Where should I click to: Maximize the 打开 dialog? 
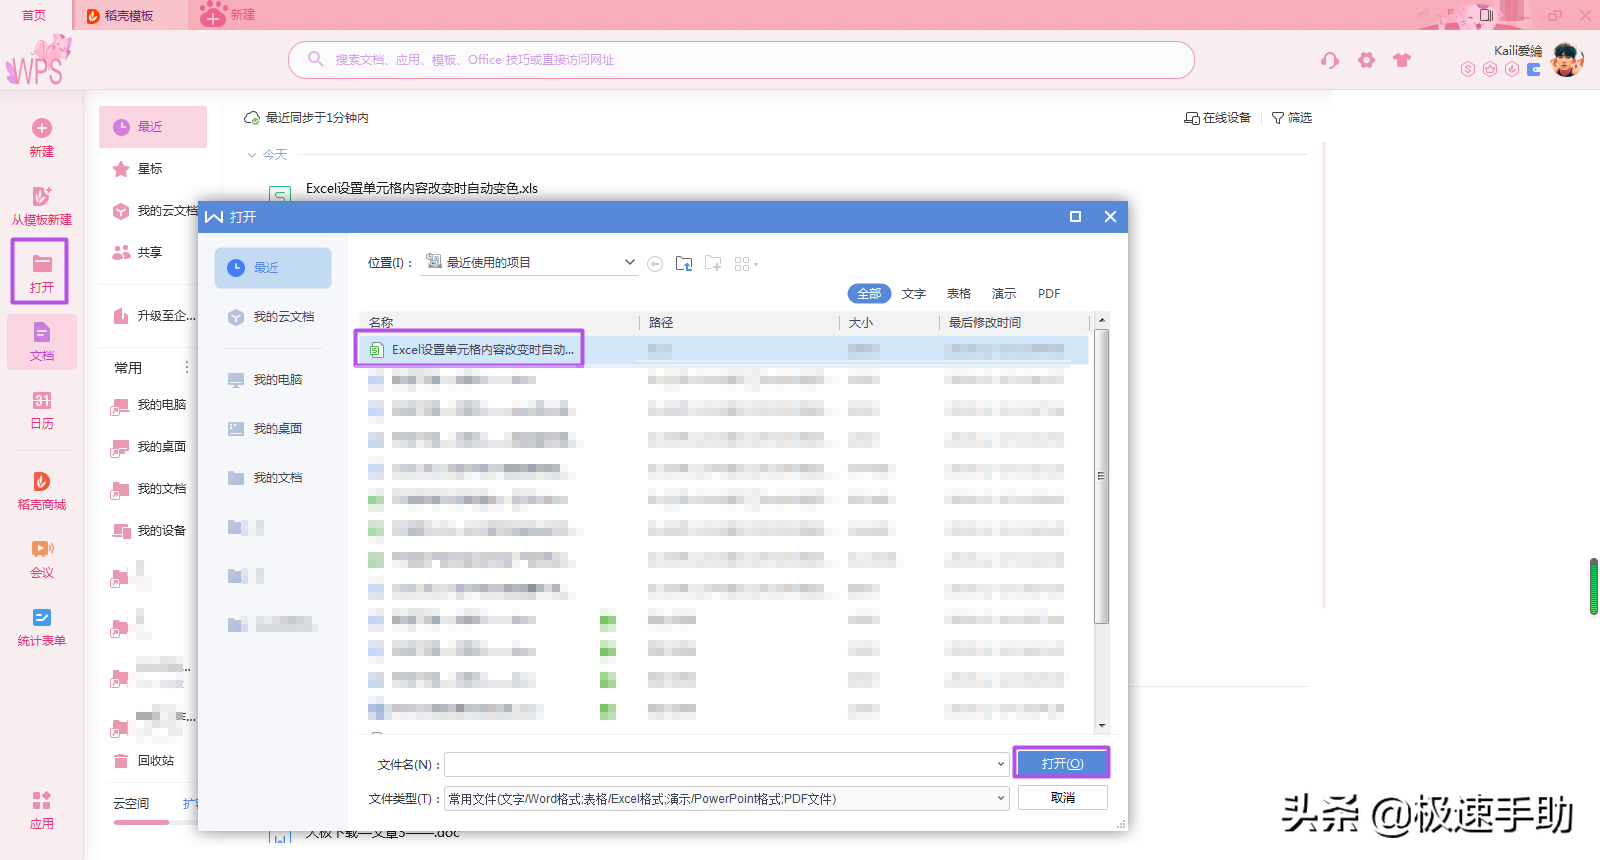[1075, 216]
